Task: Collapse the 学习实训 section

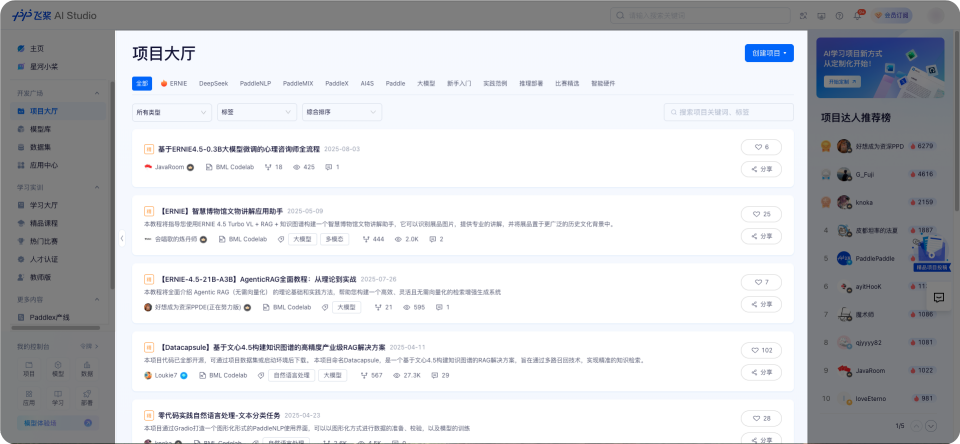Action: [97, 187]
